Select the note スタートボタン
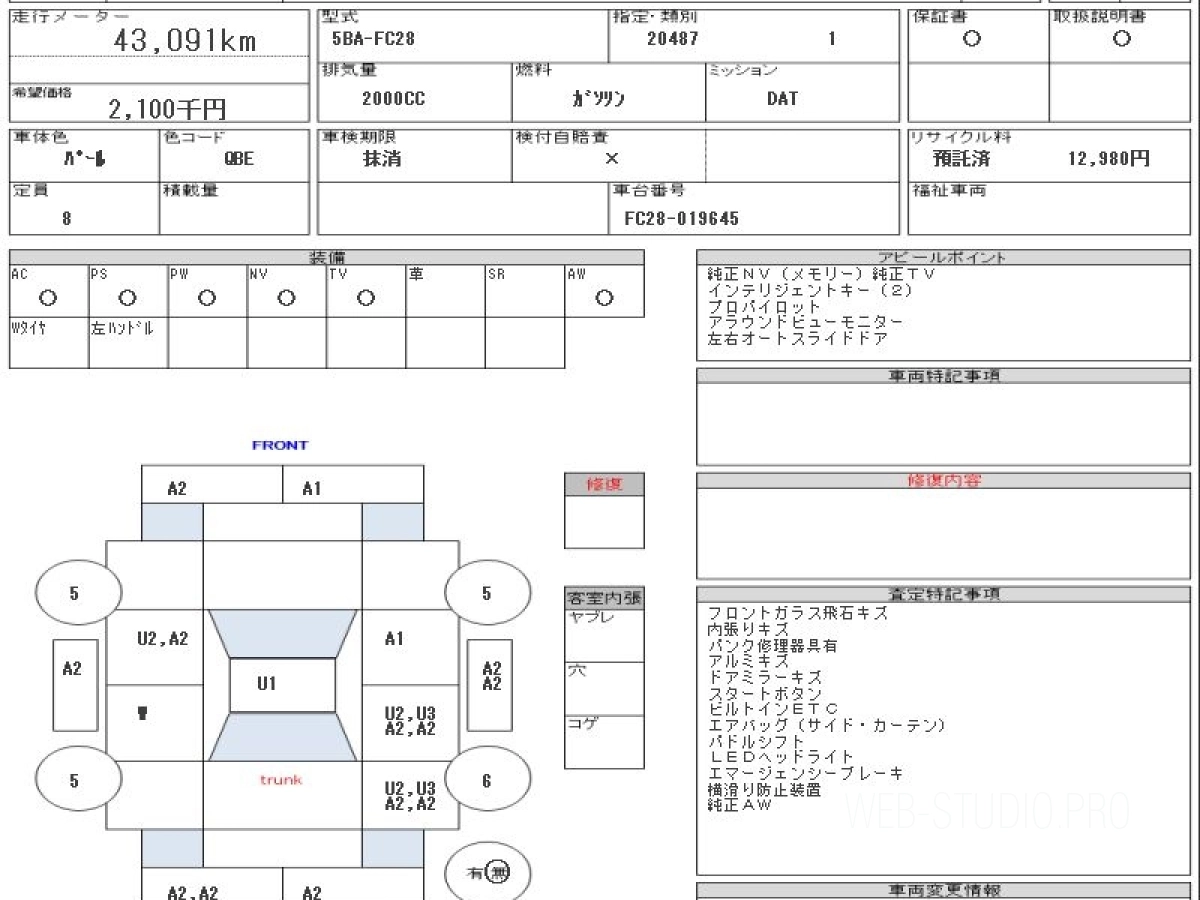Screen dimensions: 1200x900 764,694
